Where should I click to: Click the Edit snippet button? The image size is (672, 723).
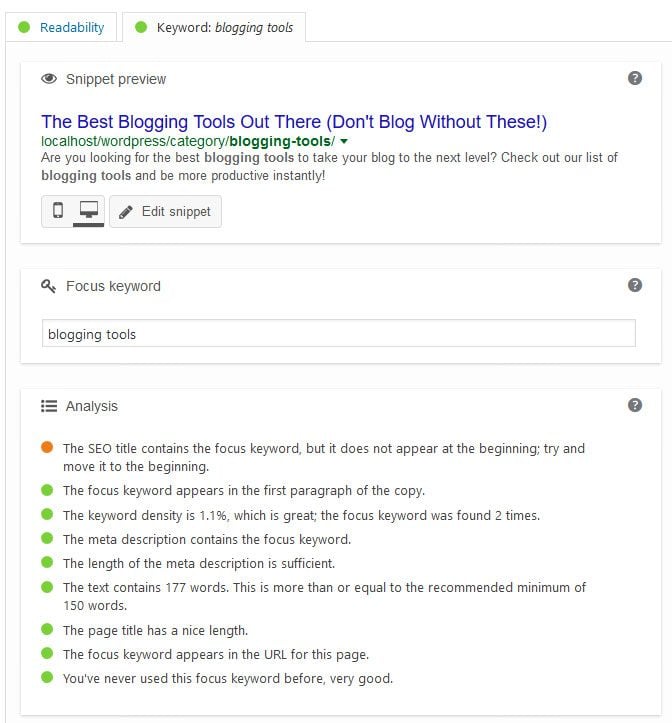tap(166, 211)
